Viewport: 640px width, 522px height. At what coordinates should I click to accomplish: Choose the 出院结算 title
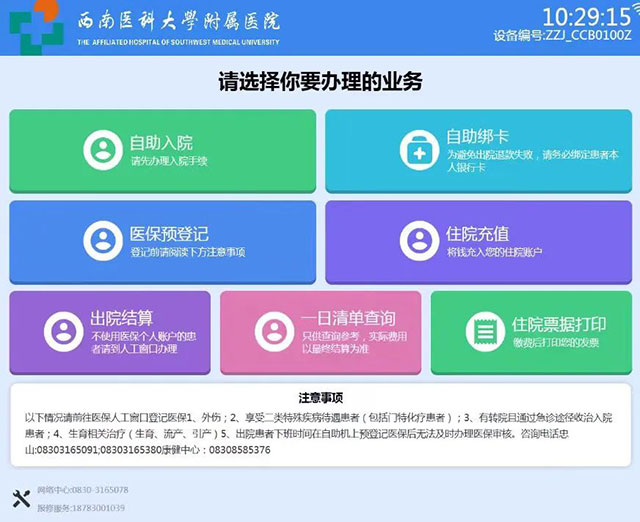pos(122,318)
